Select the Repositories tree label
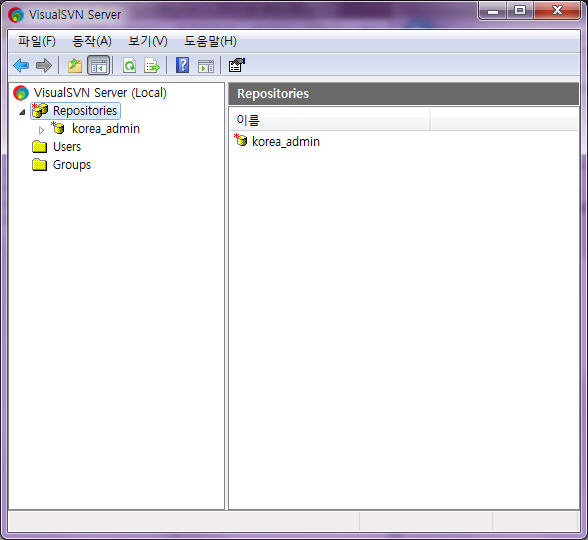 85,111
